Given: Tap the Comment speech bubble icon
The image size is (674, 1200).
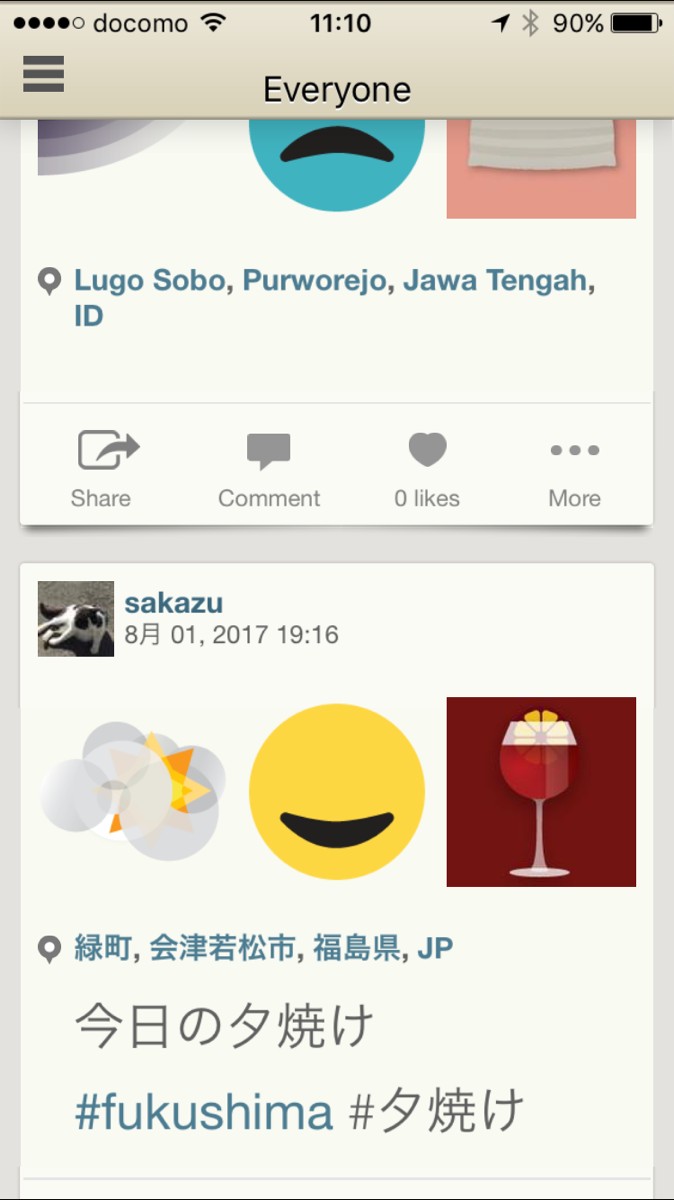Looking at the screenshot, I should (x=269, y=451).
